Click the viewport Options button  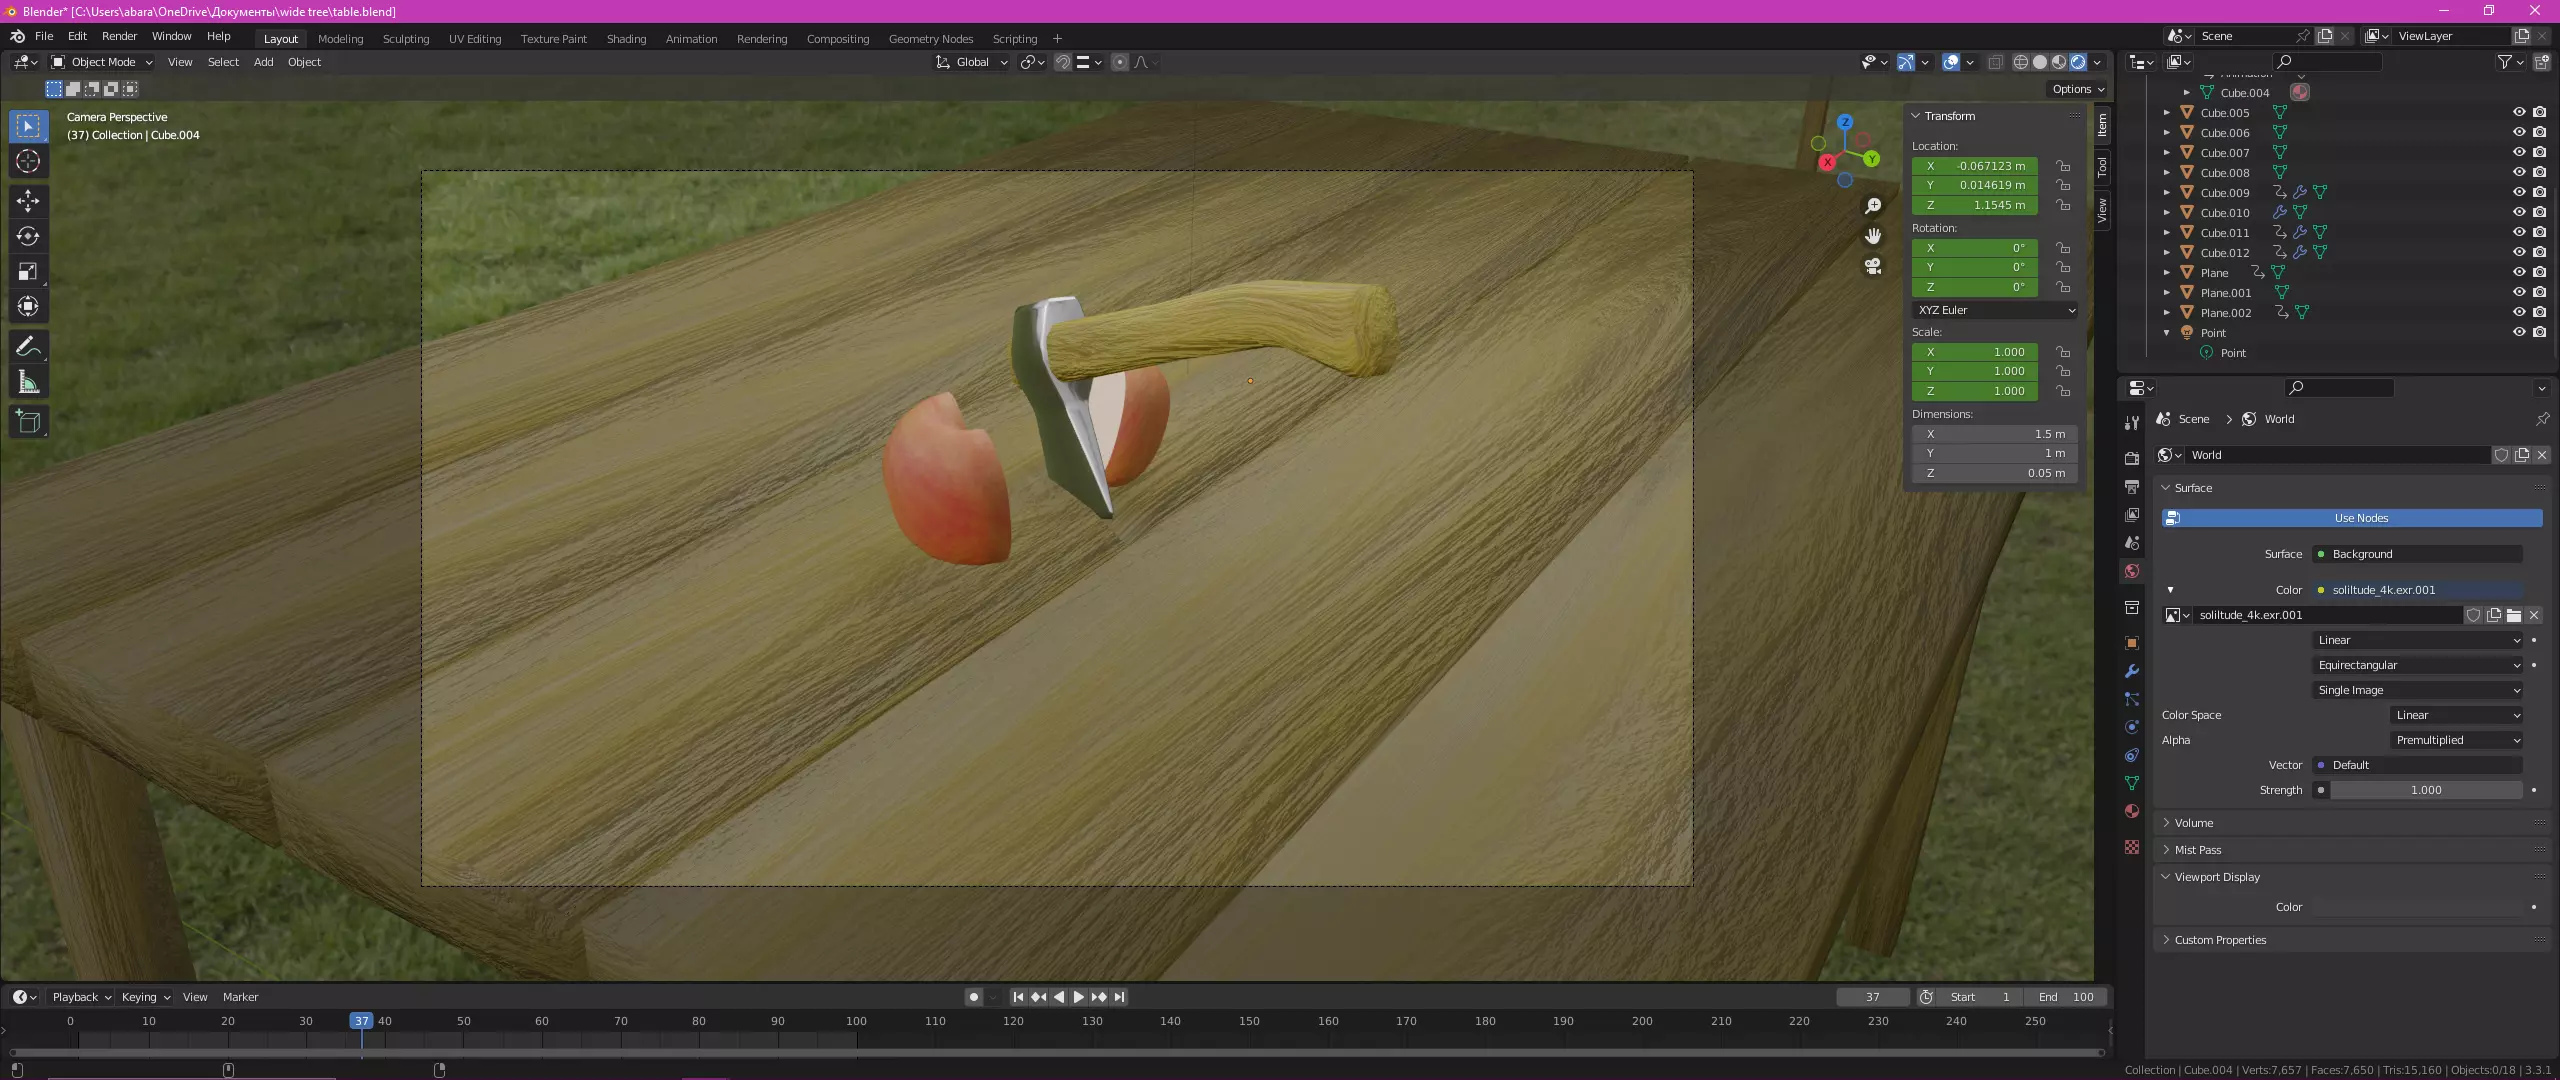tap(2078, 89)
